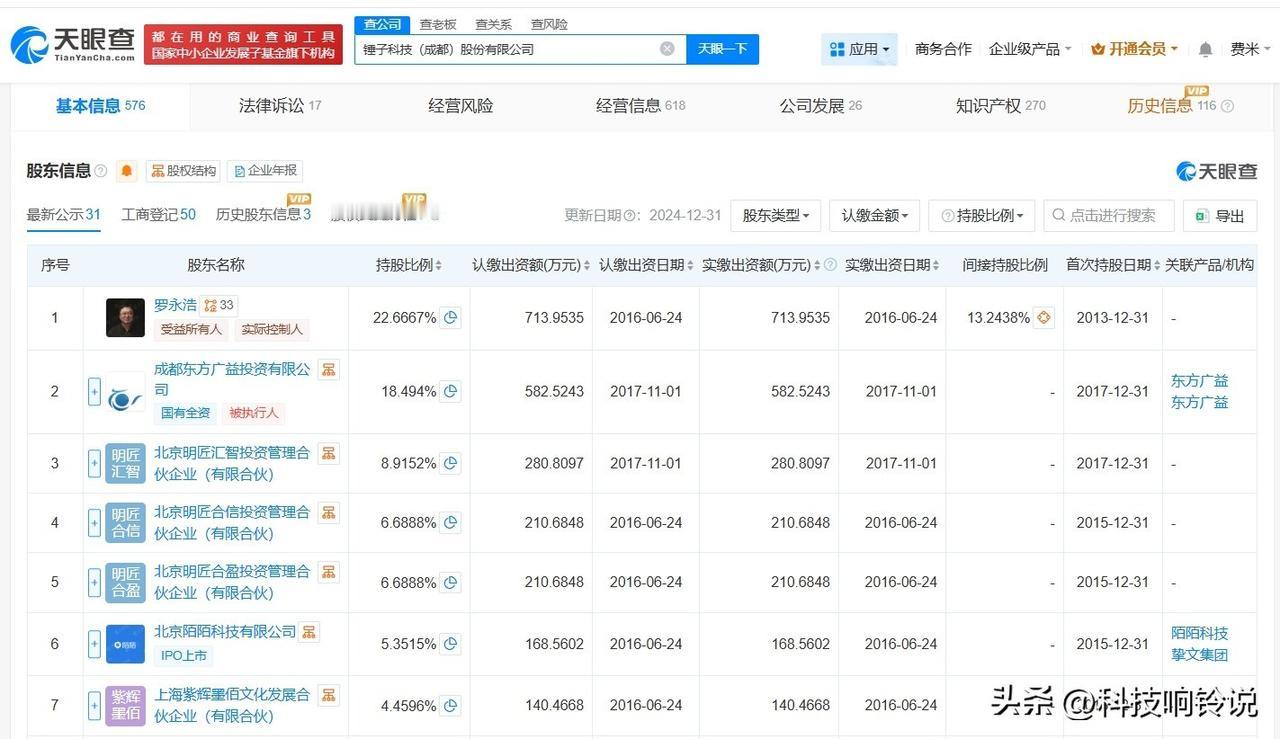Open the 企业级产品 dropdown

(1030, 49)
